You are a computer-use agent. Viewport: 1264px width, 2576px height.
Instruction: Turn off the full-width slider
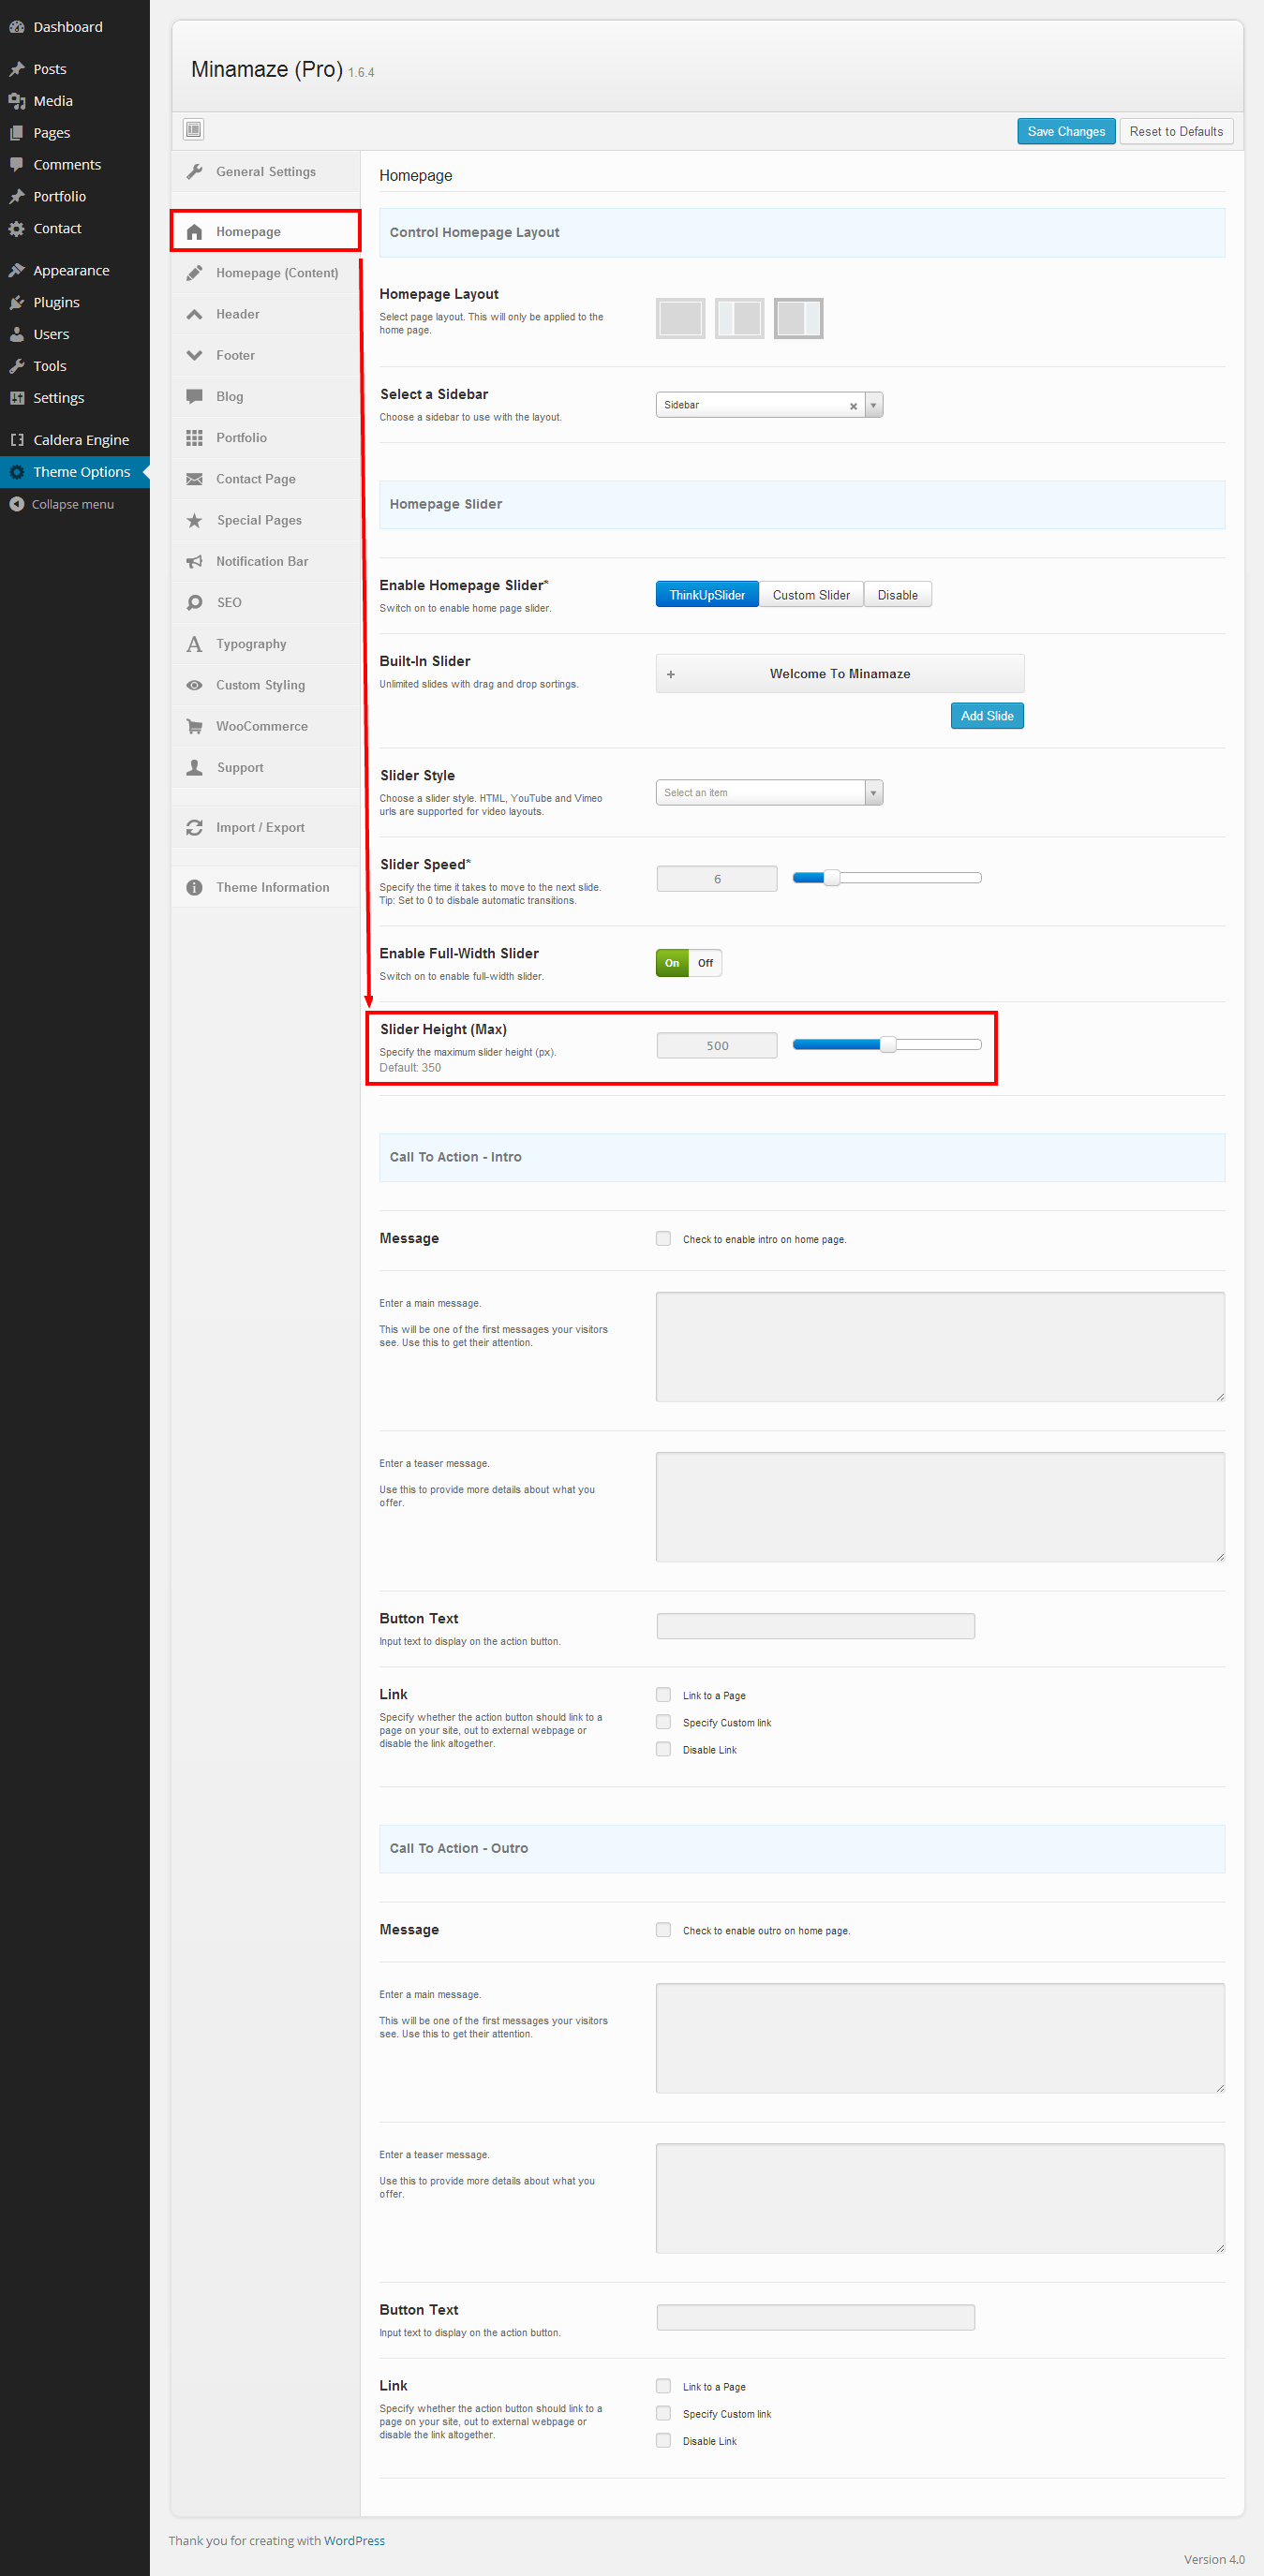(x=705, y=963)
